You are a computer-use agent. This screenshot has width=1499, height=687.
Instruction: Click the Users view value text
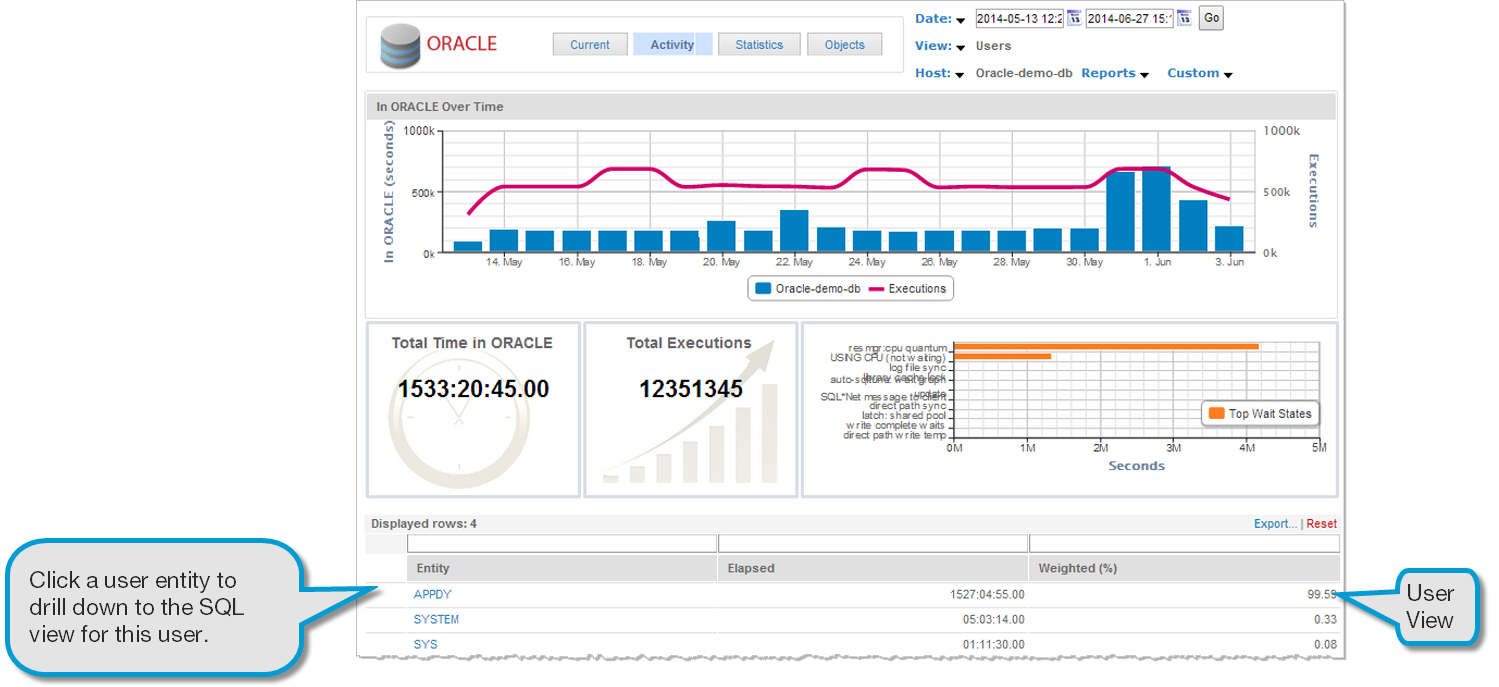click(993, 46)
